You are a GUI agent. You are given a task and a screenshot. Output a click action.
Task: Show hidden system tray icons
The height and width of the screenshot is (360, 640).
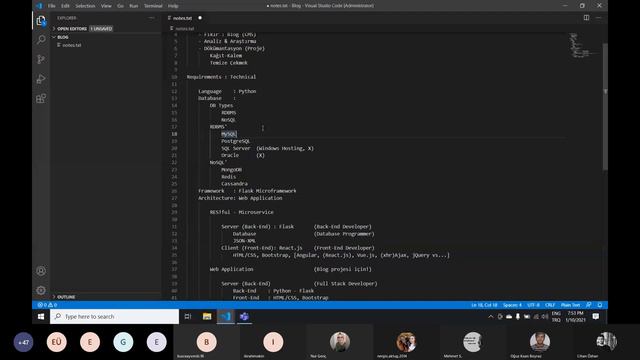point(490,316)
